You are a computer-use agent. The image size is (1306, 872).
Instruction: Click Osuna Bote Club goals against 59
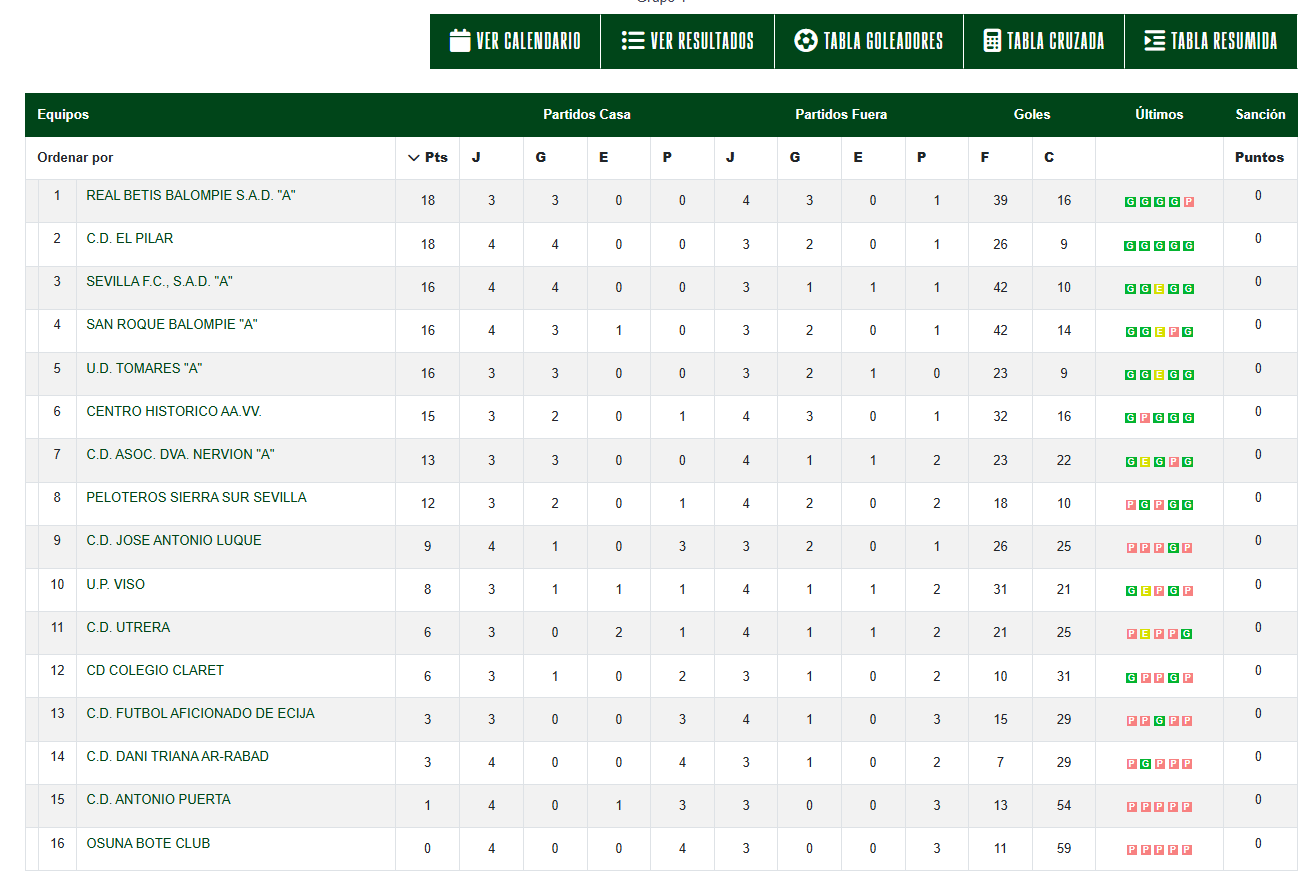click(1064, 849)
